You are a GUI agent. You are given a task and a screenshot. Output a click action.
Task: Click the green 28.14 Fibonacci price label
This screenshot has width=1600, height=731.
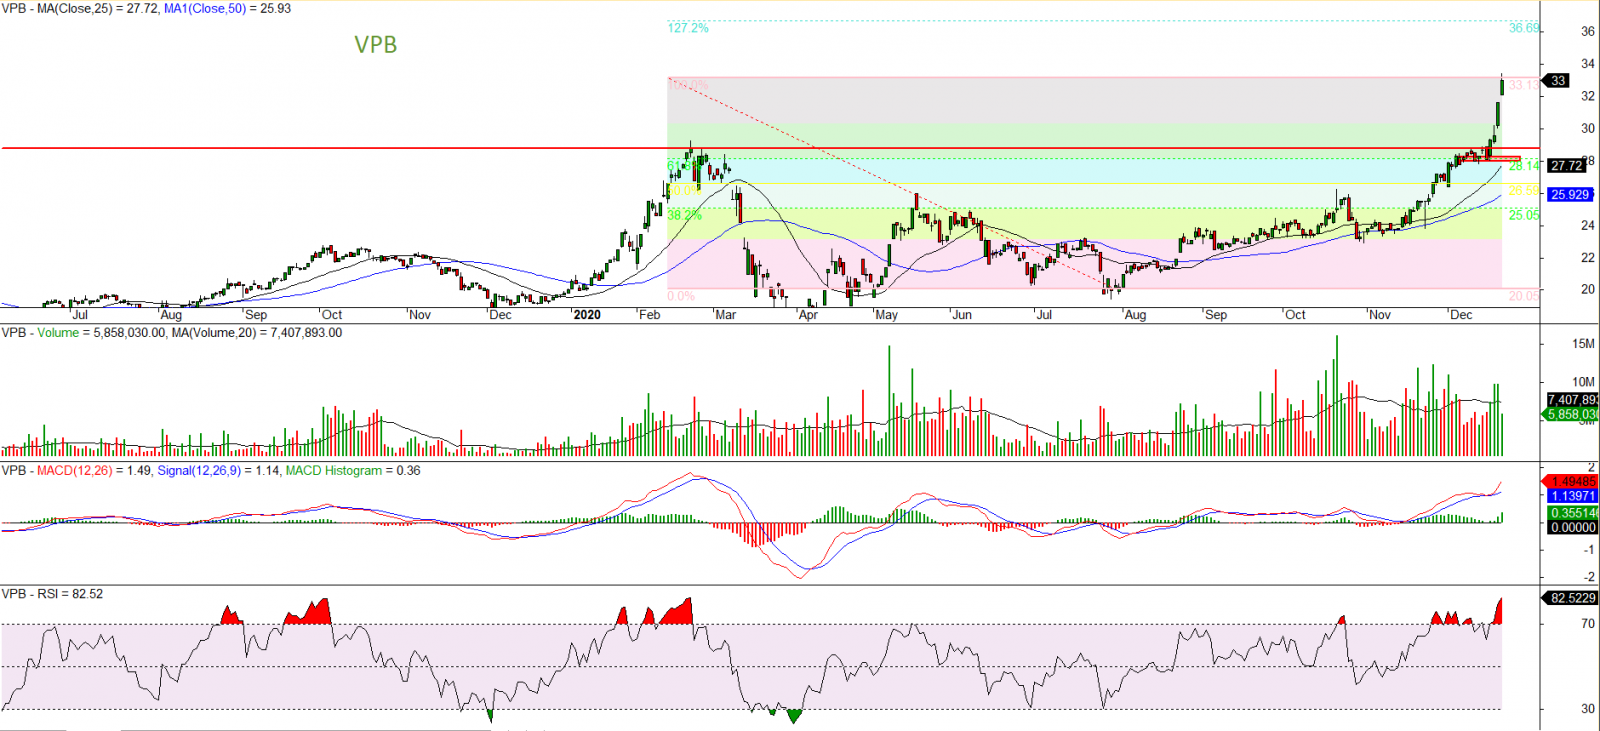[1524, 166]
